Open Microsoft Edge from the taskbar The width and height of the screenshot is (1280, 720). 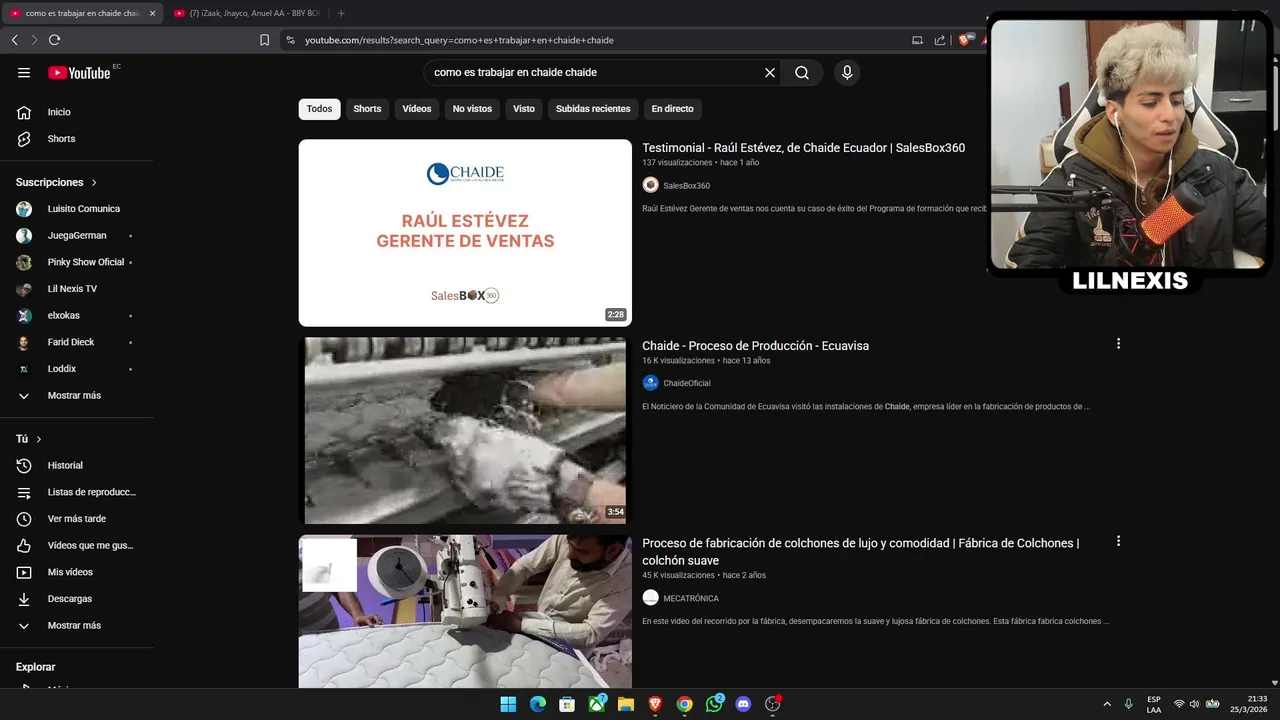coord(538,704)
